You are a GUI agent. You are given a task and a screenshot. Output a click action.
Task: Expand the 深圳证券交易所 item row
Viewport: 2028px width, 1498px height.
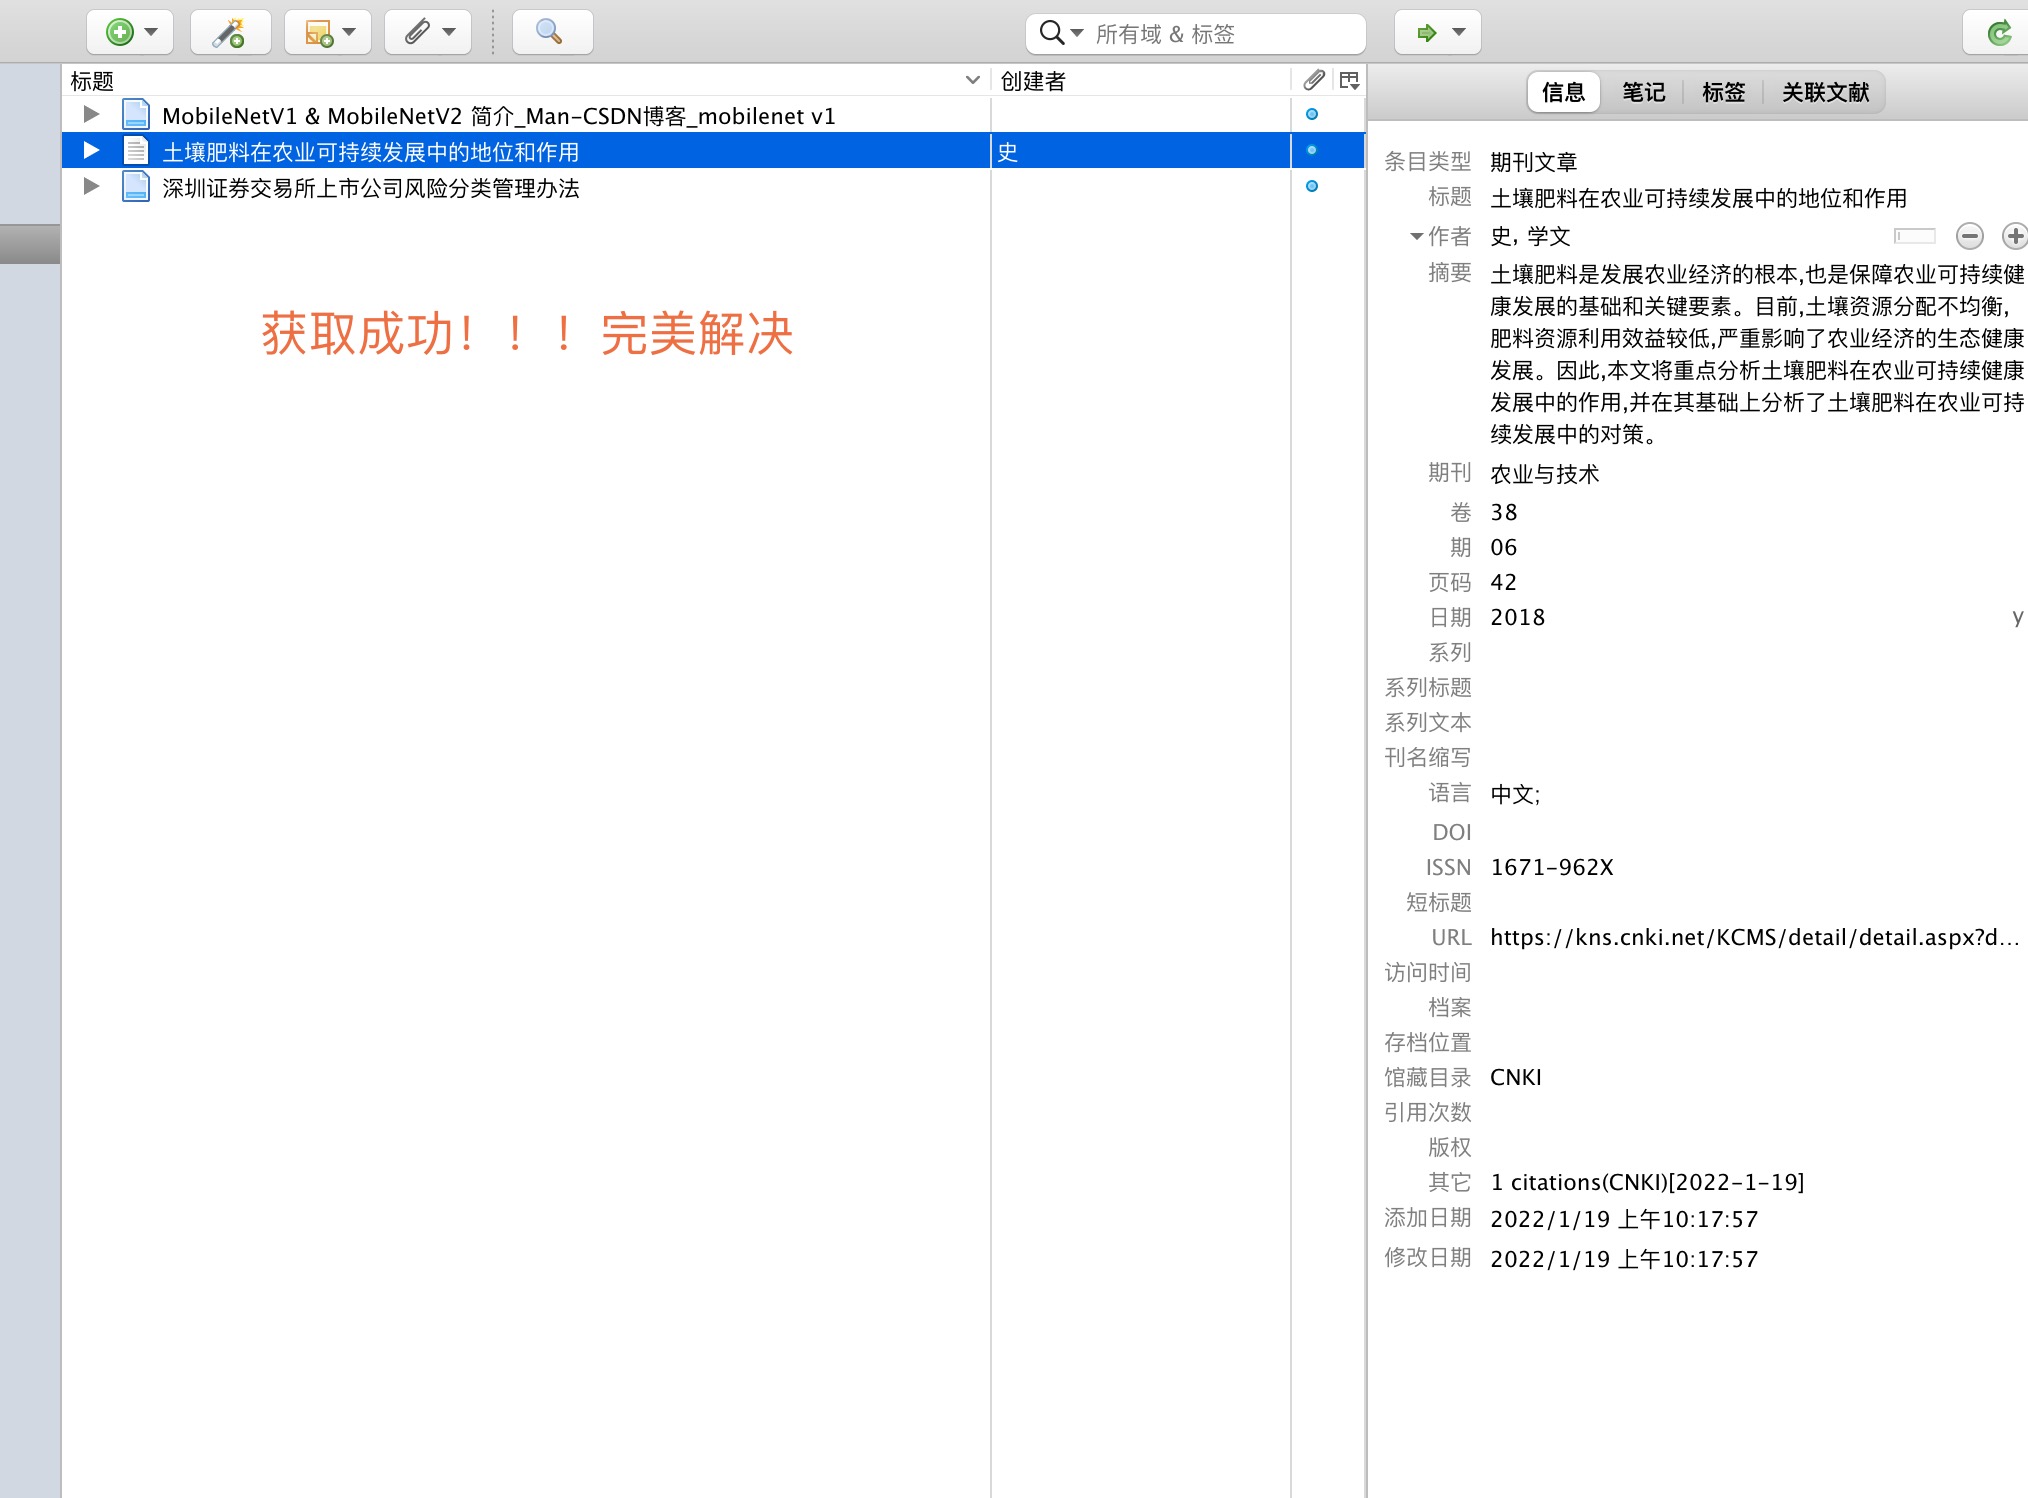click(91, 187)
